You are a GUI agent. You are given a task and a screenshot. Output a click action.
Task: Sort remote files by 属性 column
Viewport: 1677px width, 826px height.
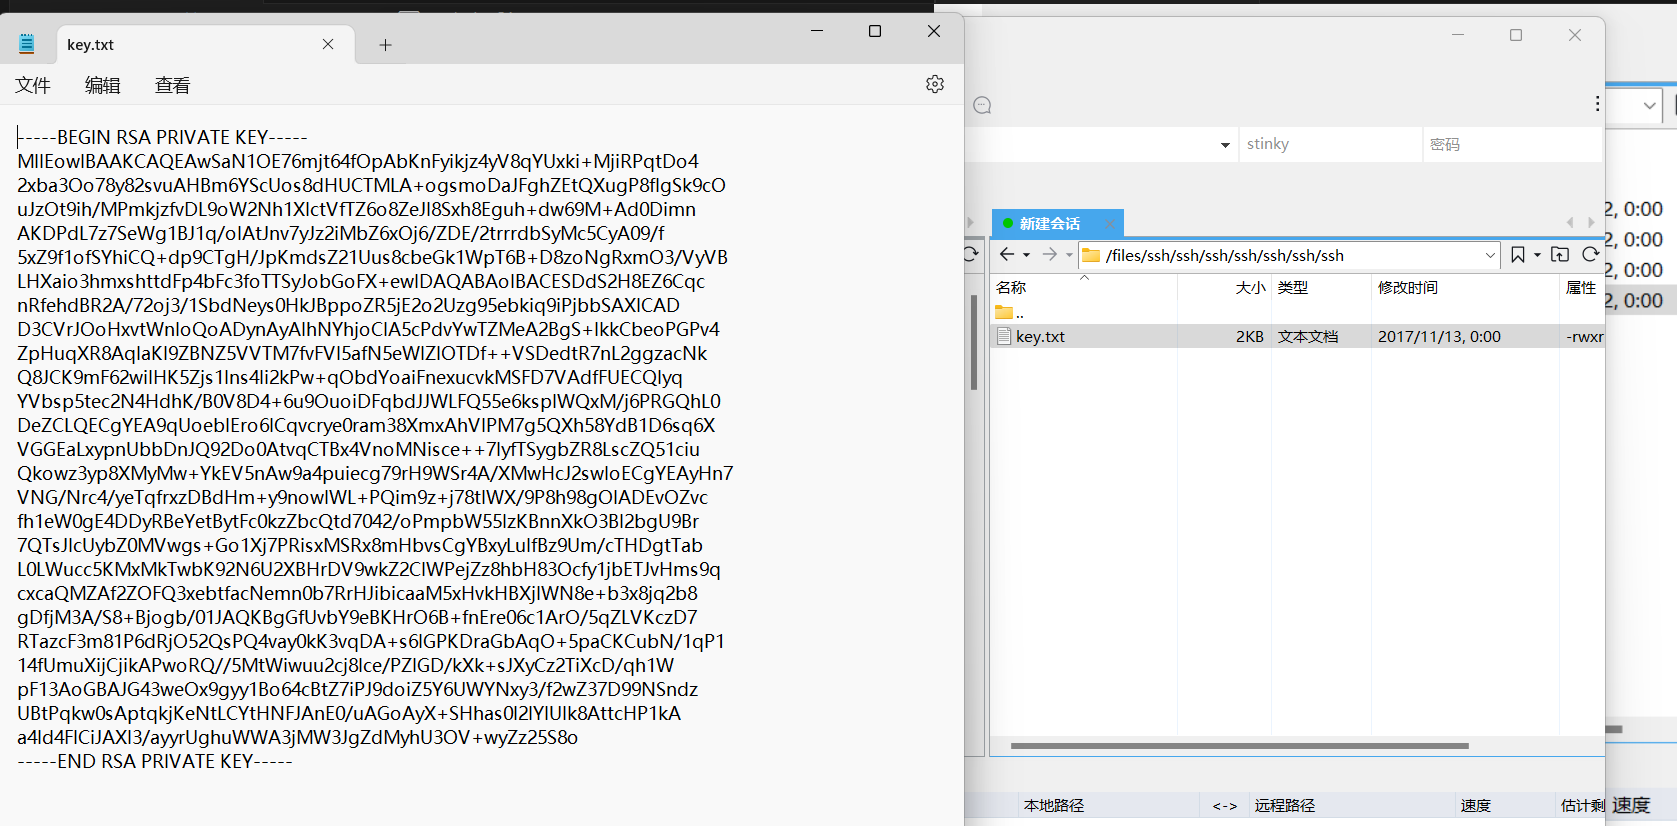pyautogui.click(x=1582, y=288)
